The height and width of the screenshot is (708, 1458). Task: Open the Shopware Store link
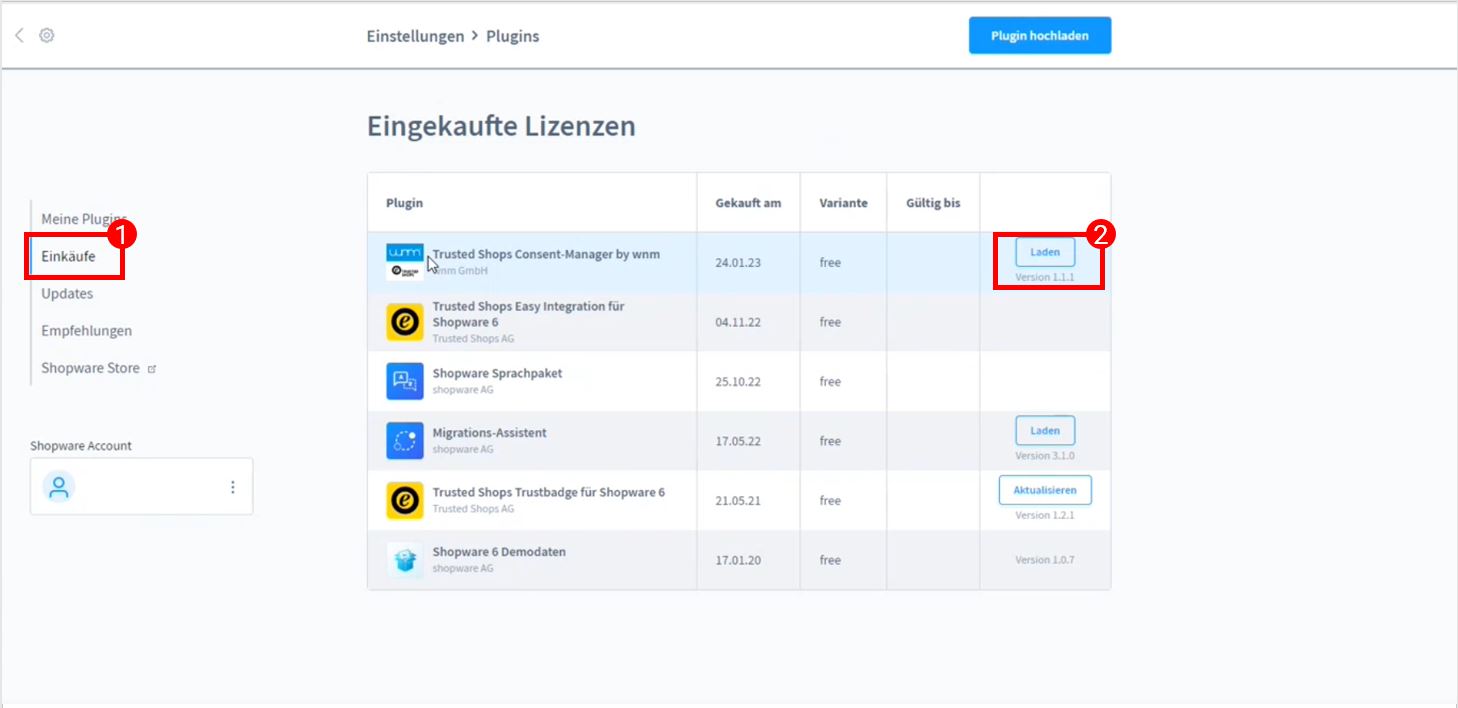coord(90,368)
